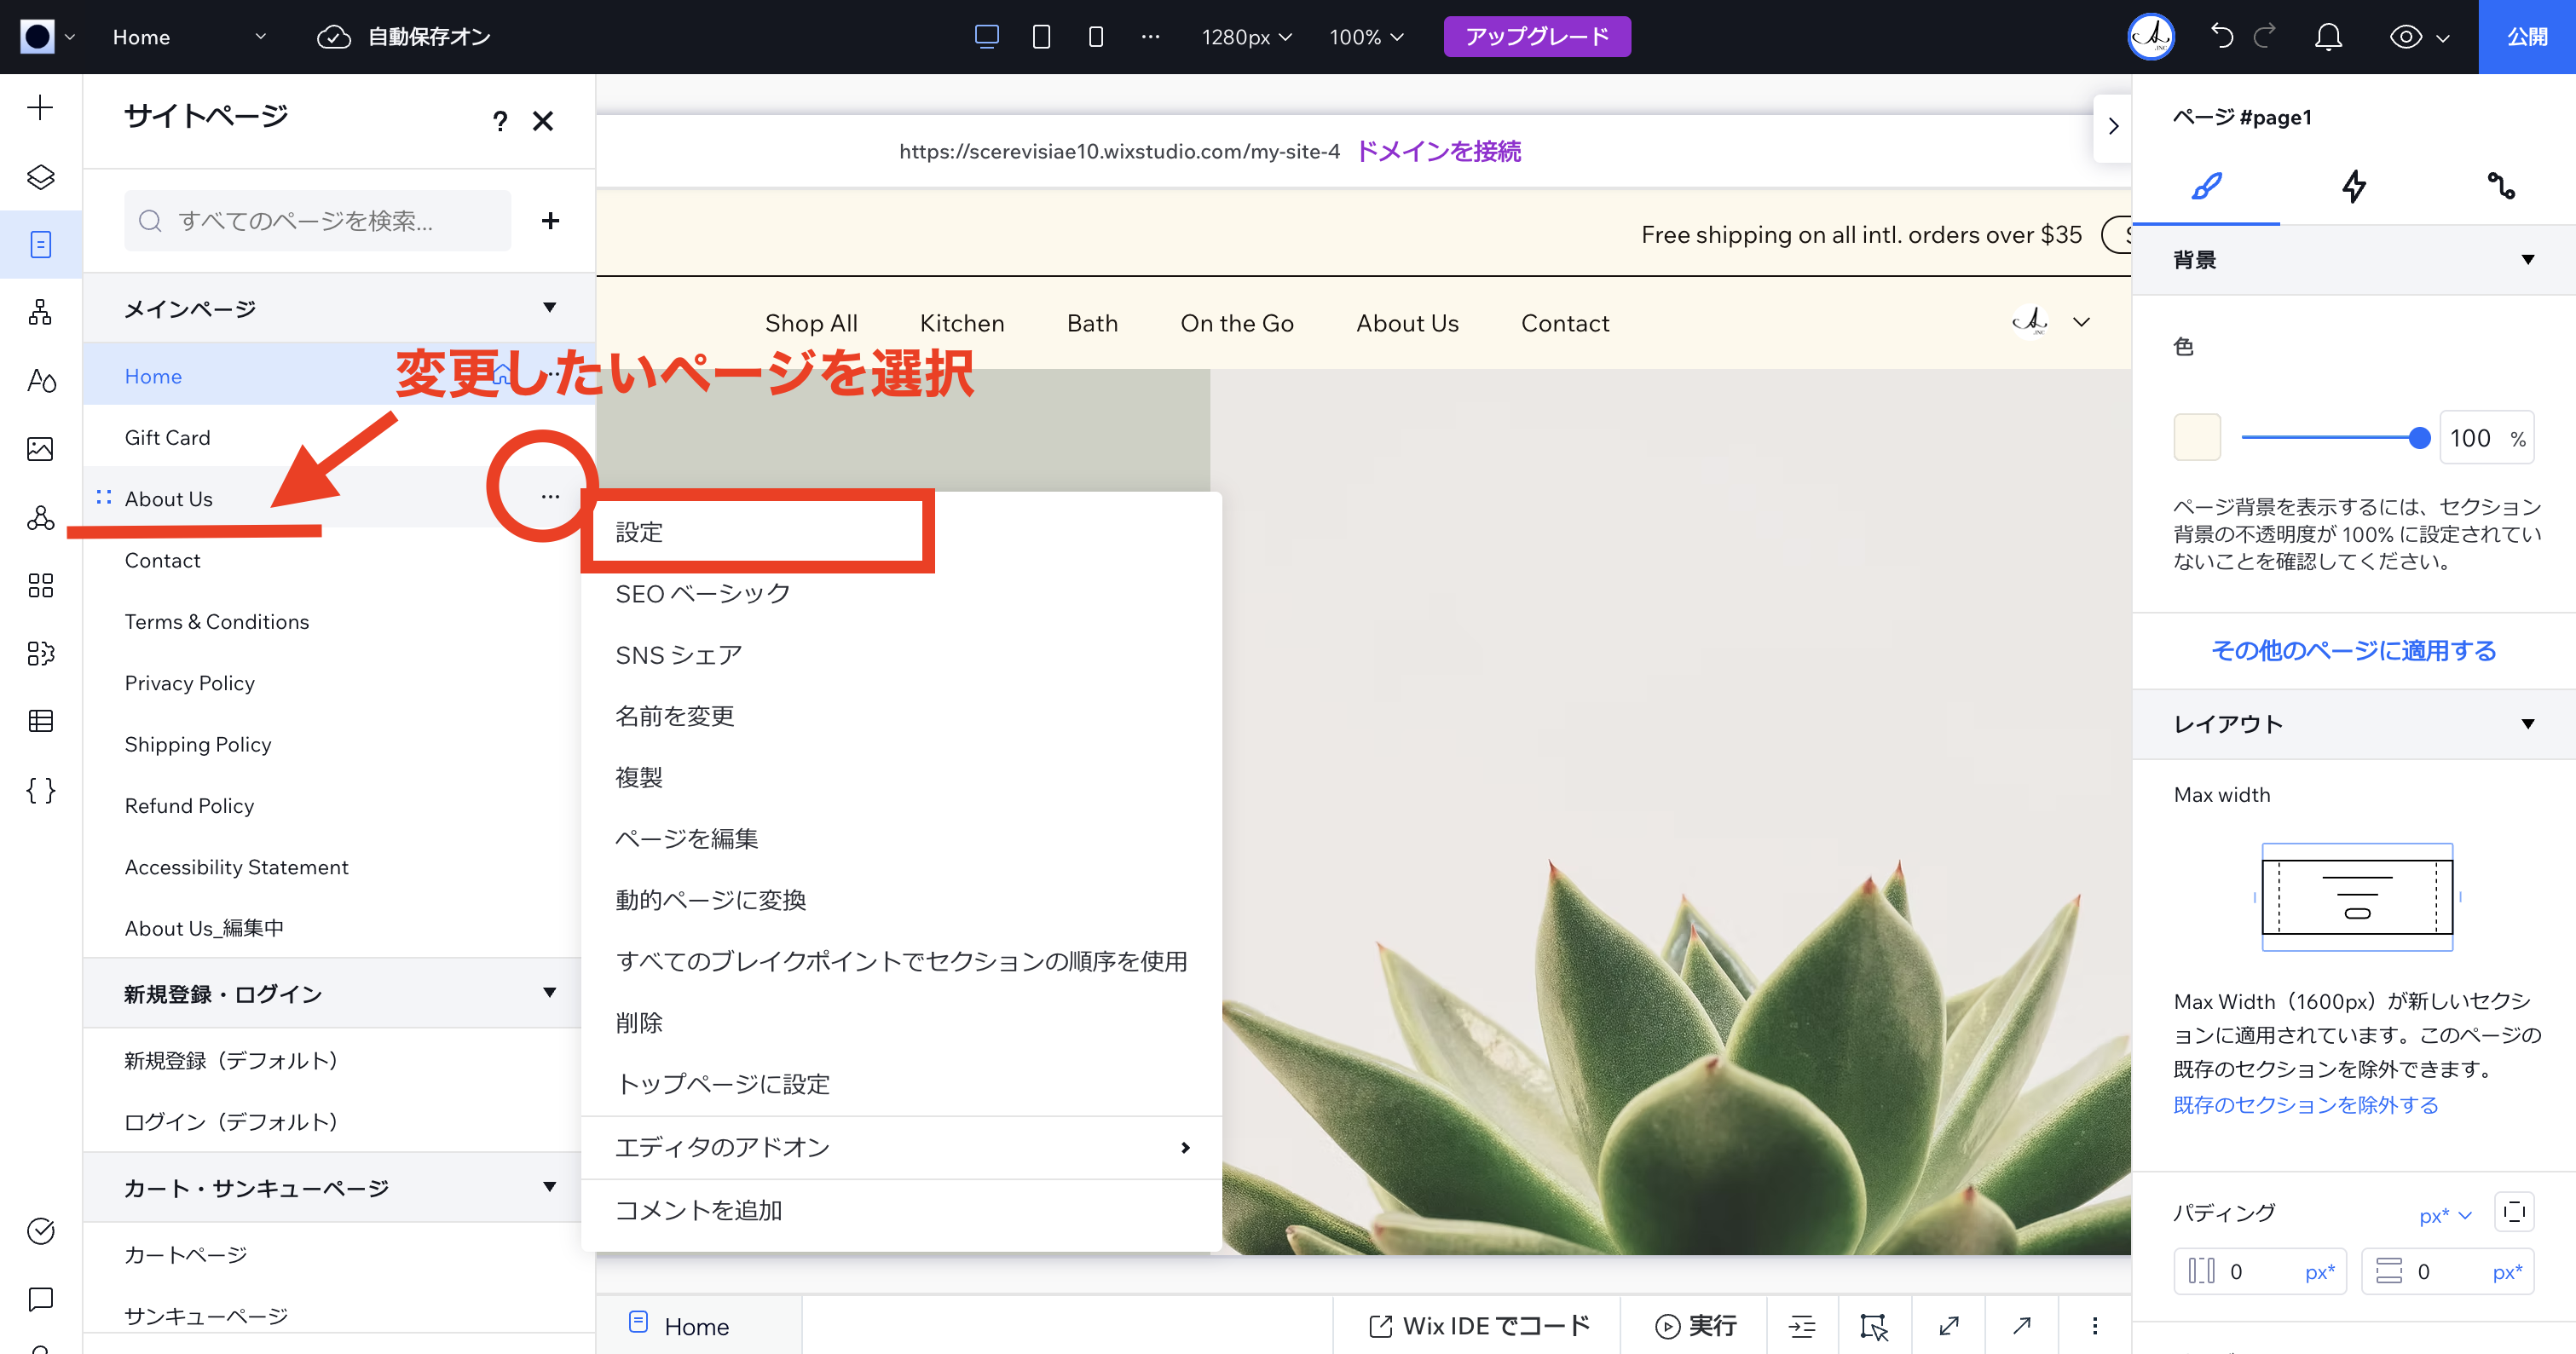The image size is (2576, 1354).
Task: Open the Code panel with the braces icon
Action: click(x=40, y=790)
